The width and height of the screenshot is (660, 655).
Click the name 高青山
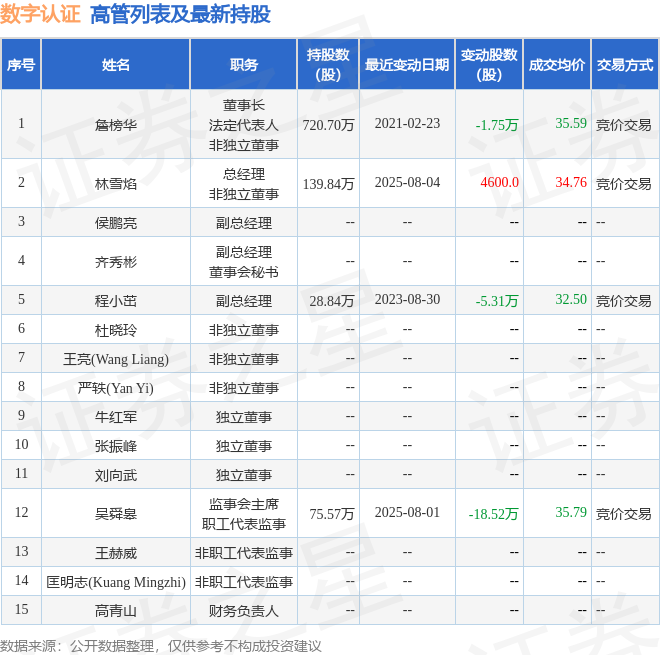pos(116,611)
